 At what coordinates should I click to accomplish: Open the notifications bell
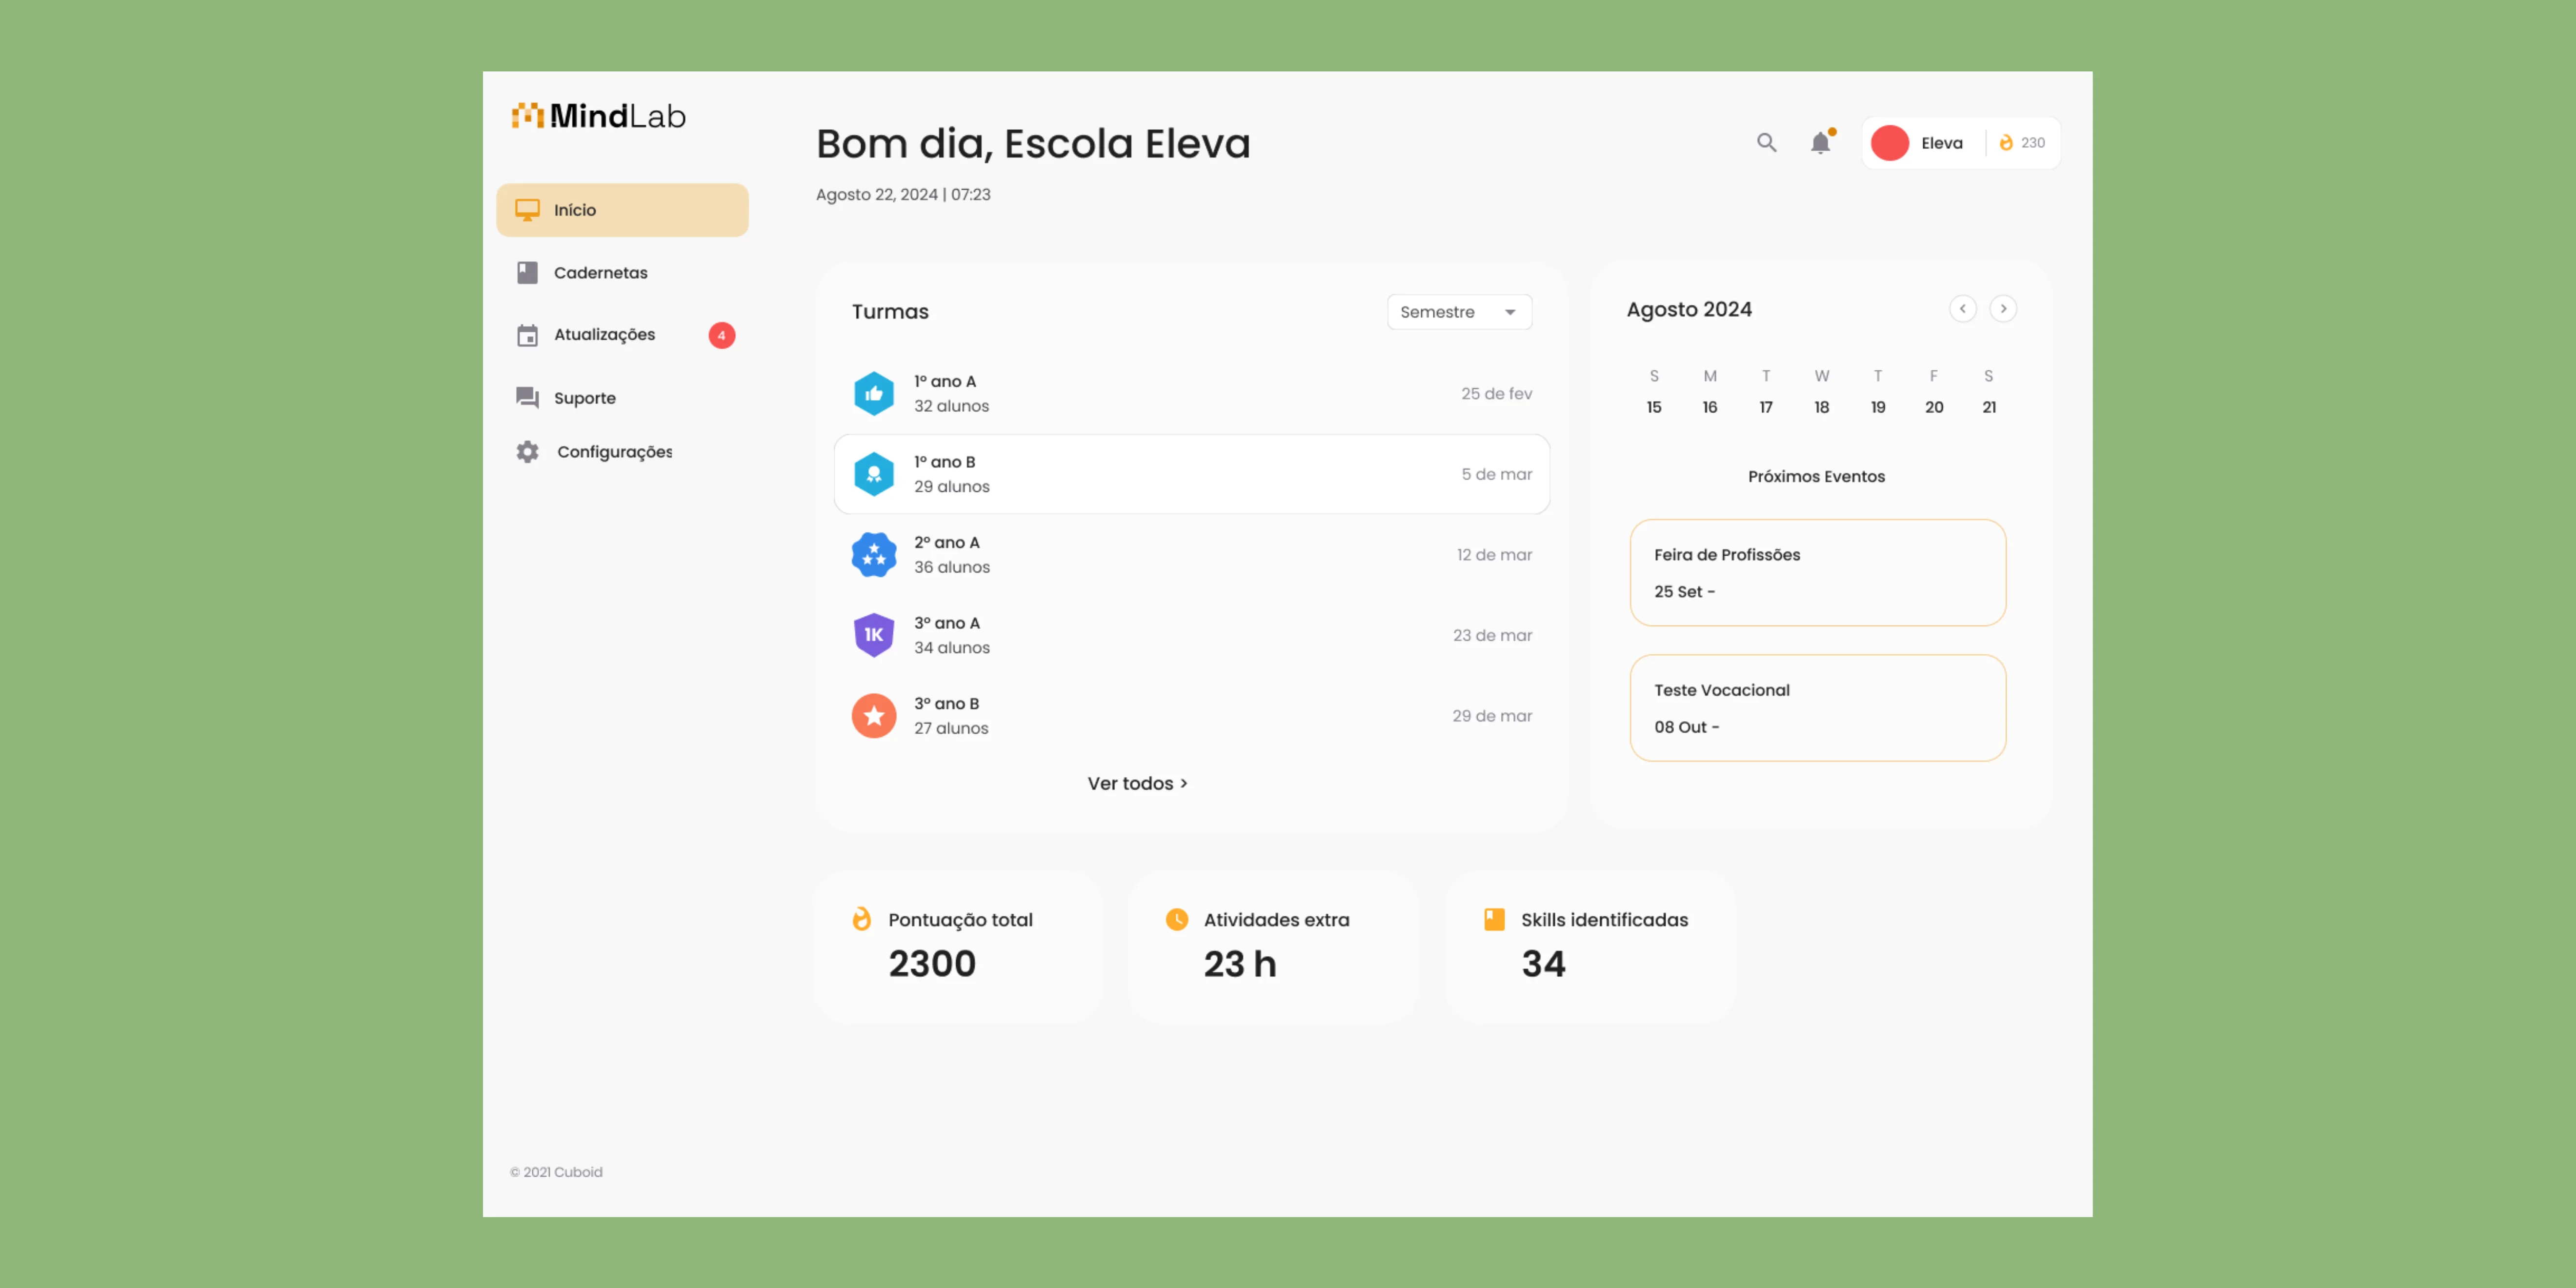coord(1820,143)
